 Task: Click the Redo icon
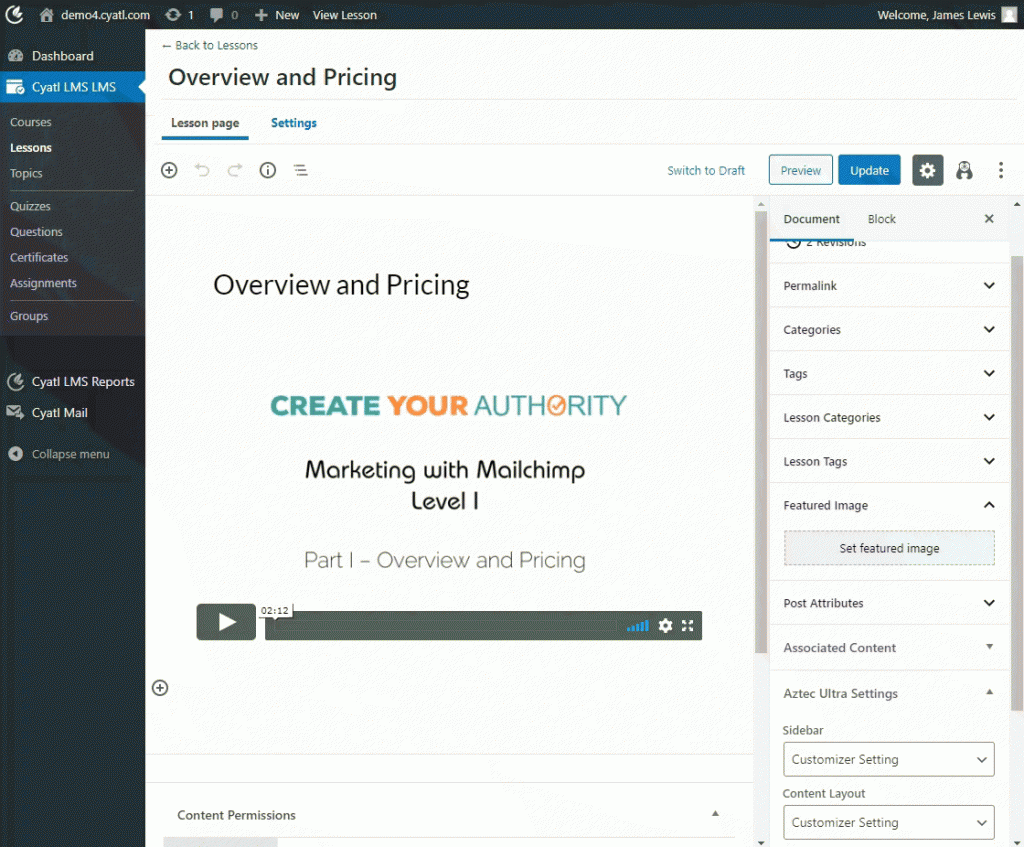235,170
